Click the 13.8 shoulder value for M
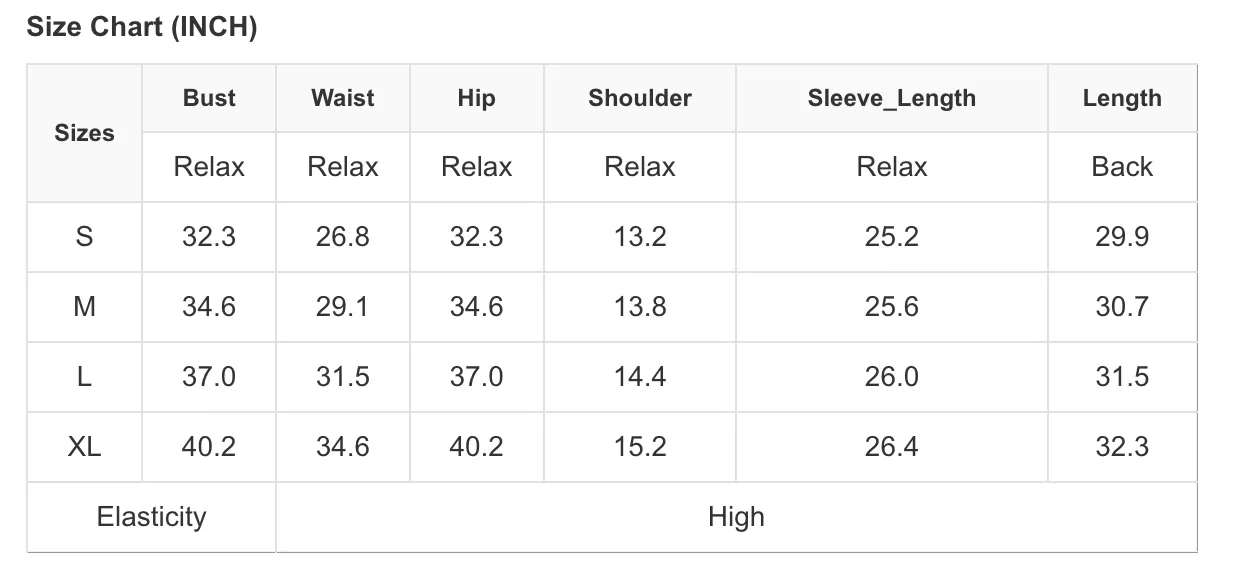Screen dimensions: 1234x588 pyautogui.click(x=640, y=307)
